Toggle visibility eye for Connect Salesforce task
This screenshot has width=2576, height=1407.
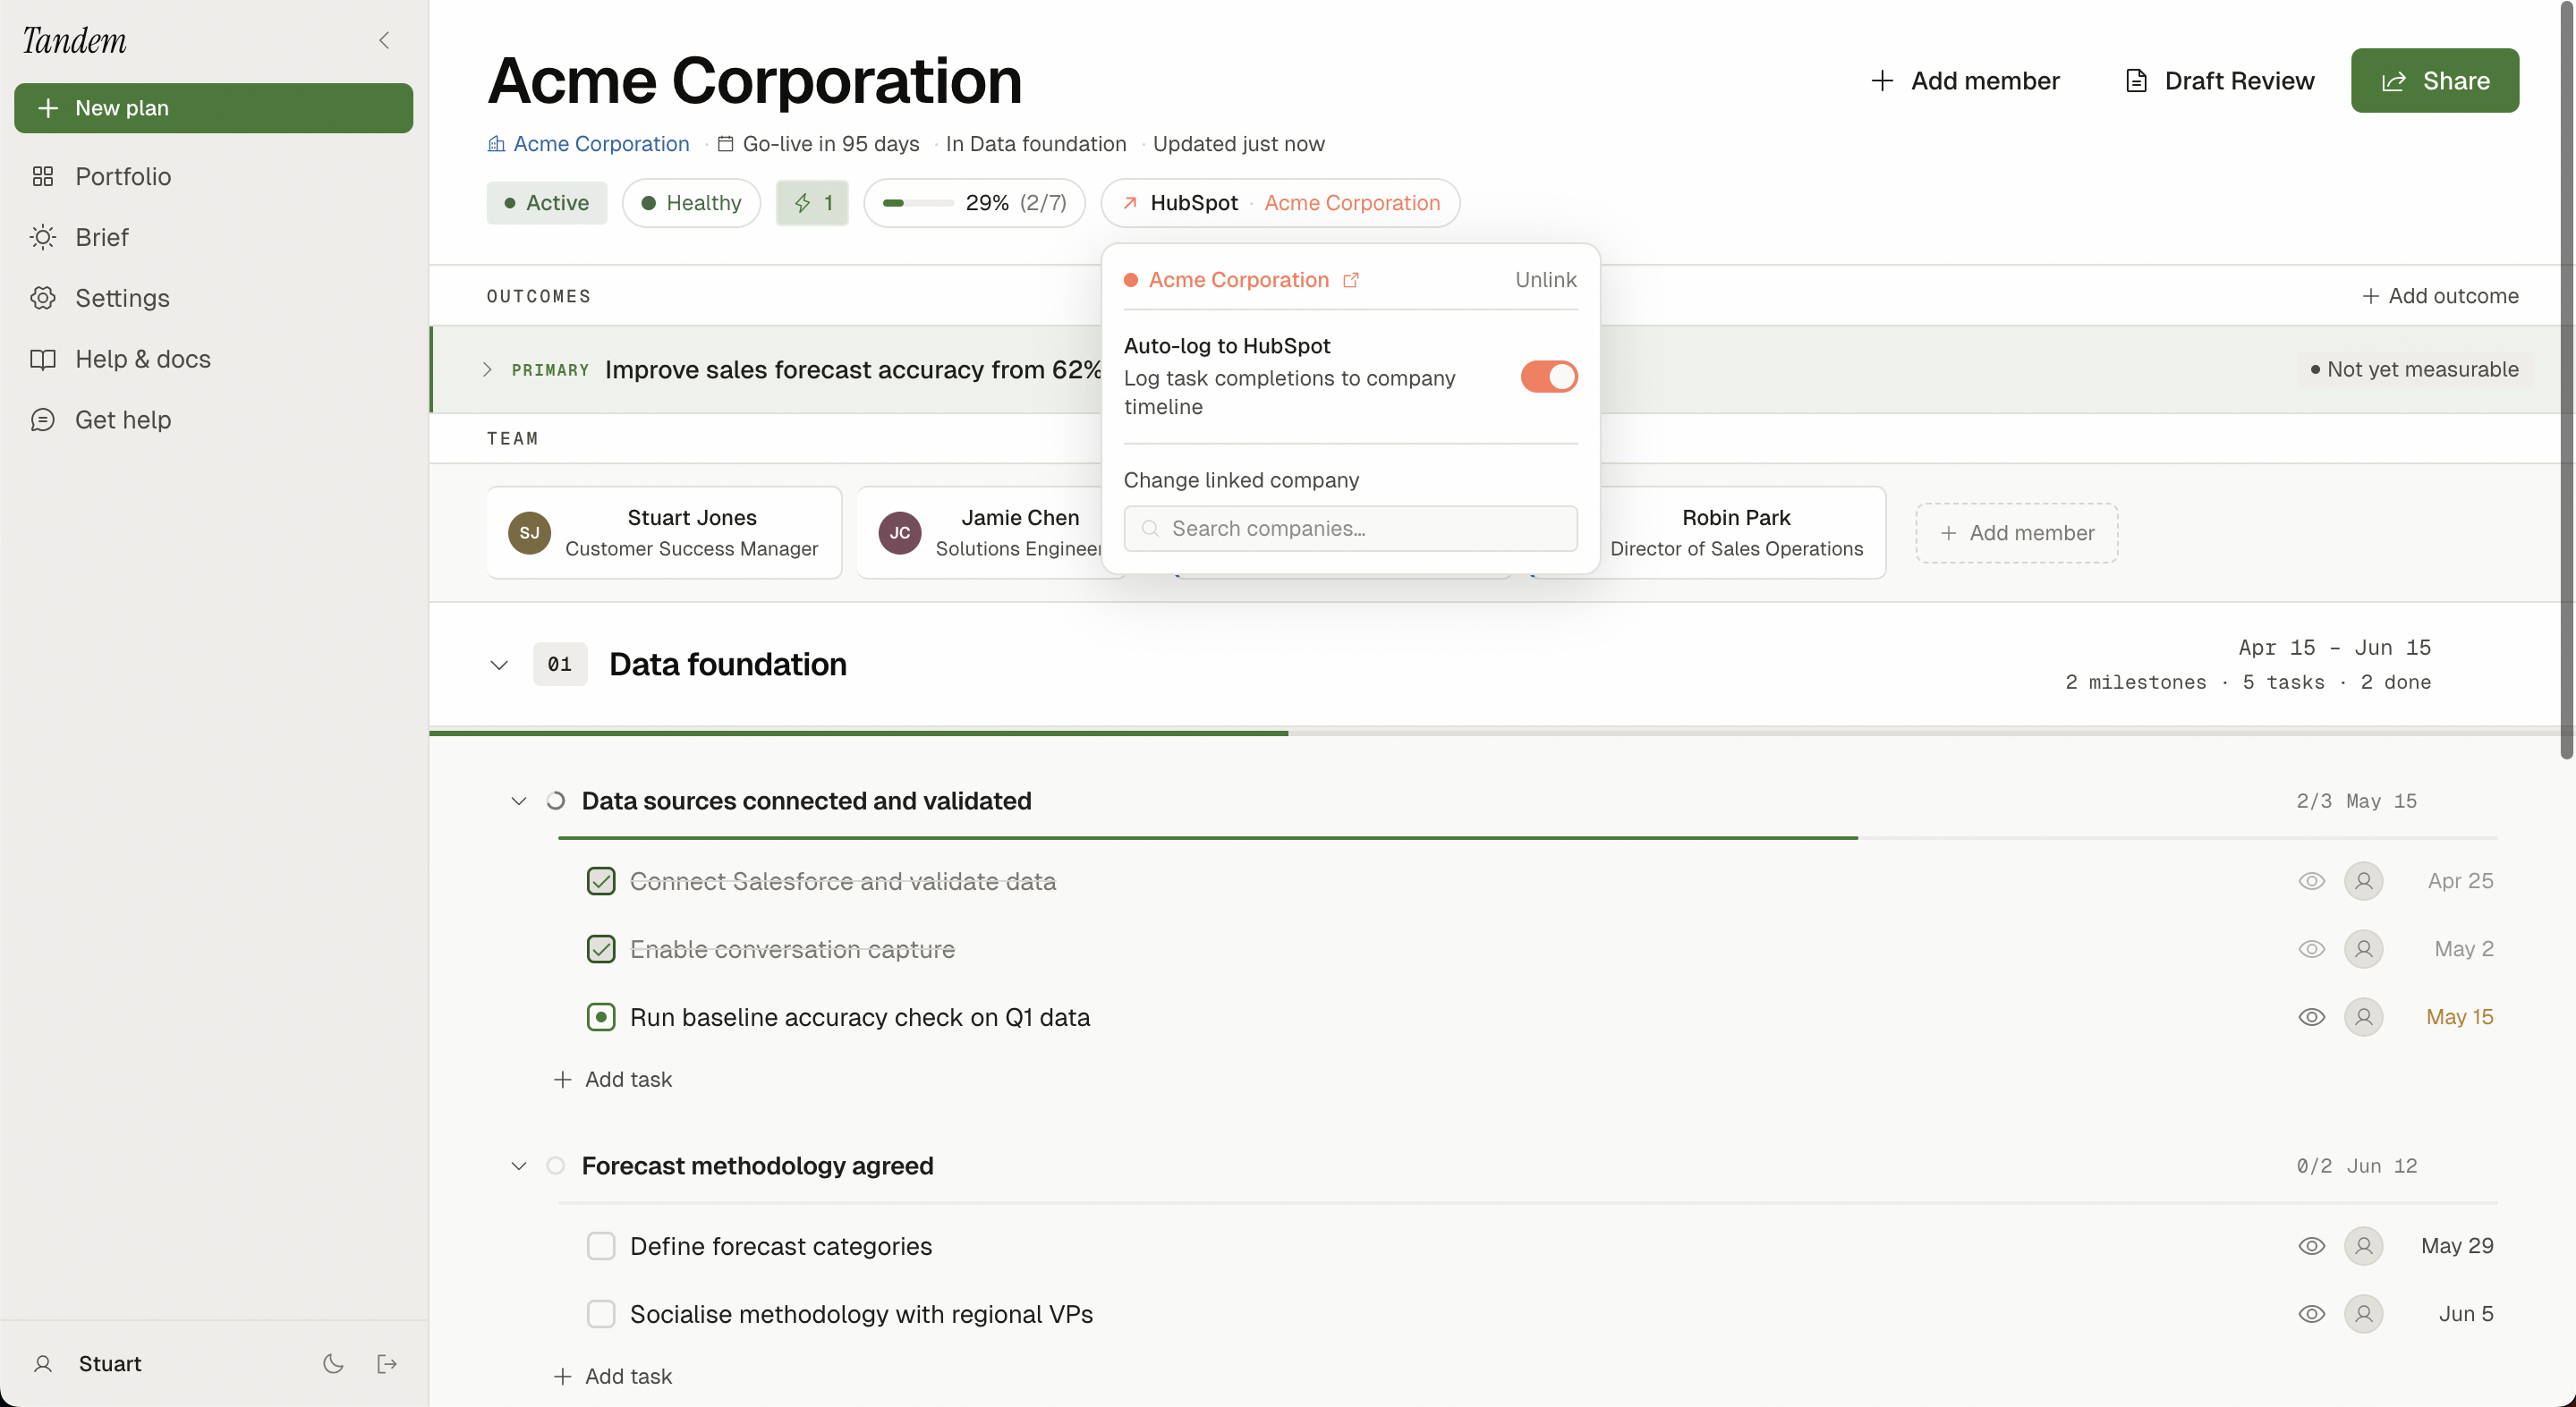point(2311,882)
